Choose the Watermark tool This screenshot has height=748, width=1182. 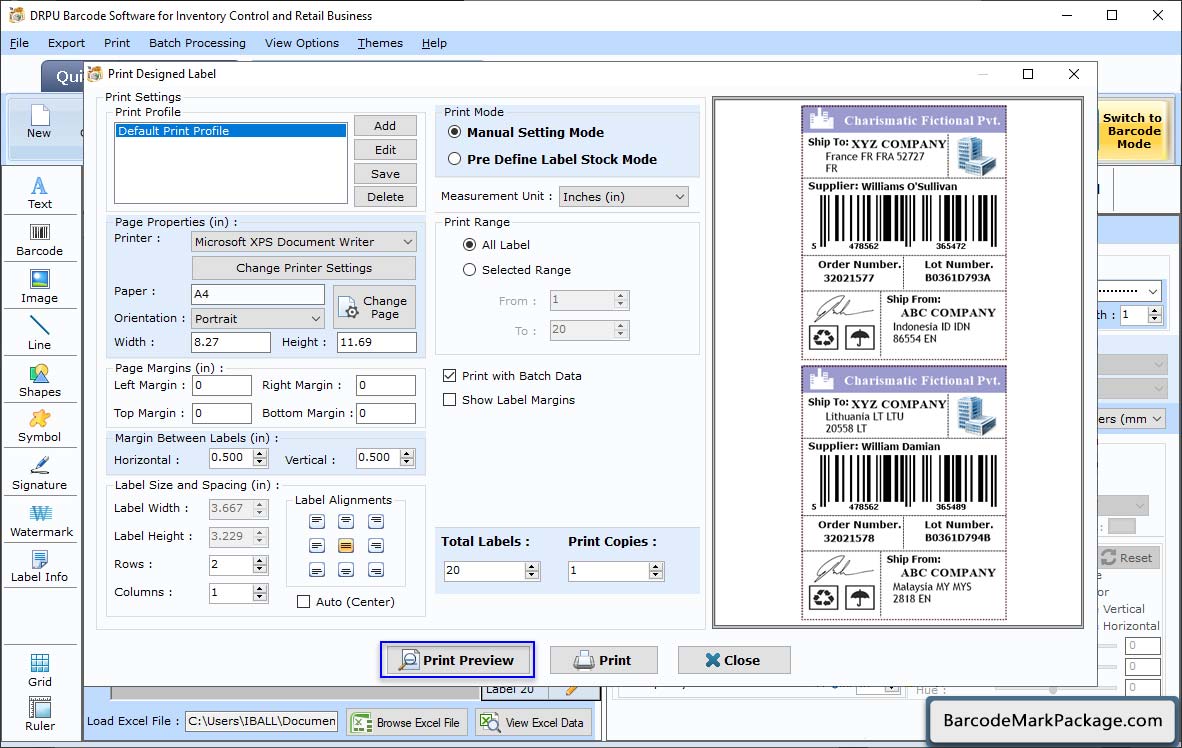tap(40, 521)
